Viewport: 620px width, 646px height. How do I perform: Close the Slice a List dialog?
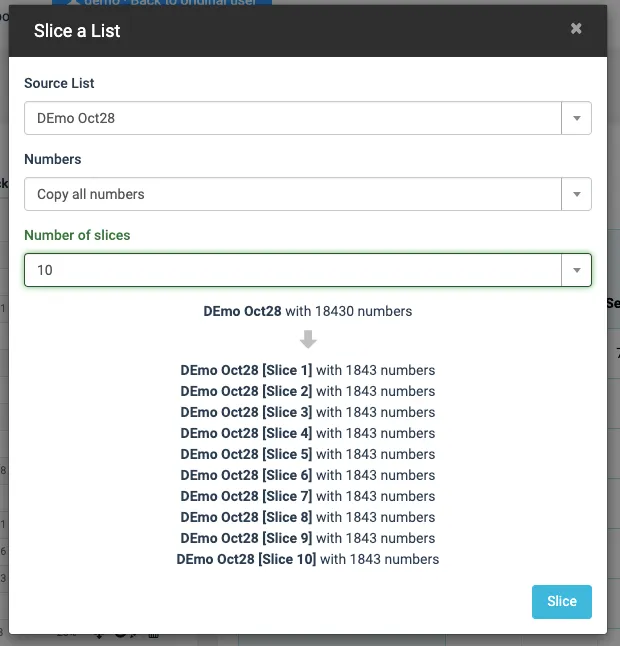[x=576, y=28]
